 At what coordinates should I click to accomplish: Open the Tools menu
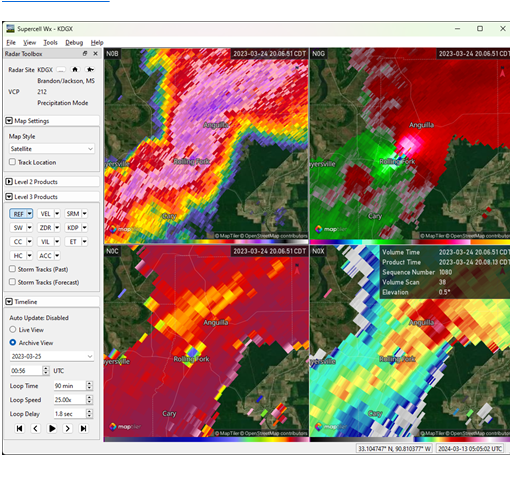click(x=50, y=42)
